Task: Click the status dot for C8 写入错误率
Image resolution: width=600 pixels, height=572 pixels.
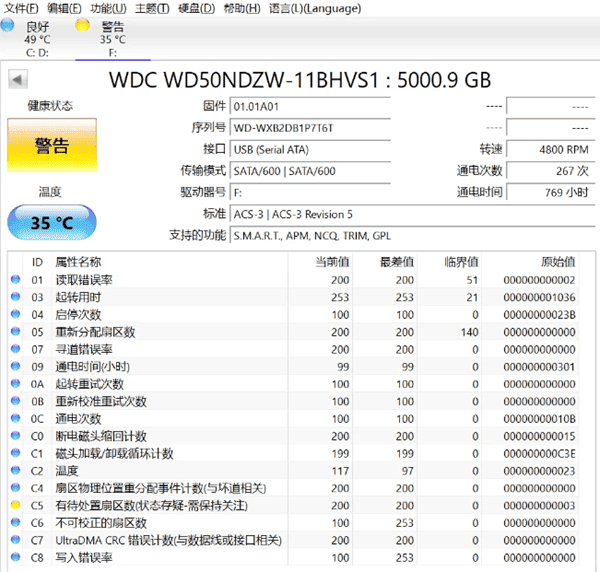Action: tap(16, 557)
